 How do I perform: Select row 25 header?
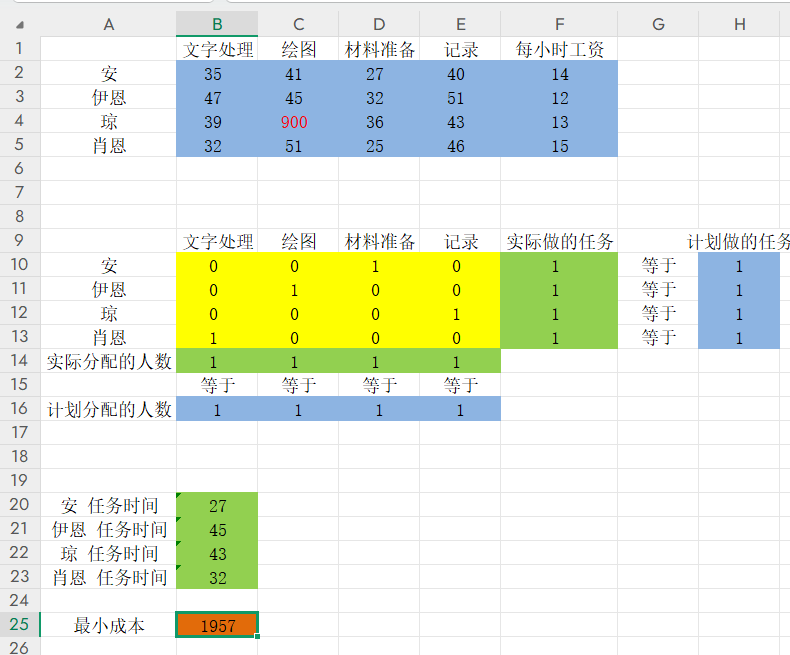click(20, 624)
